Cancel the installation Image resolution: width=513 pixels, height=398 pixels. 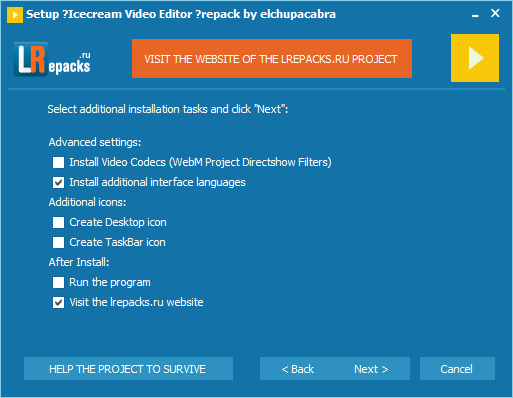[x=457, y=369]
